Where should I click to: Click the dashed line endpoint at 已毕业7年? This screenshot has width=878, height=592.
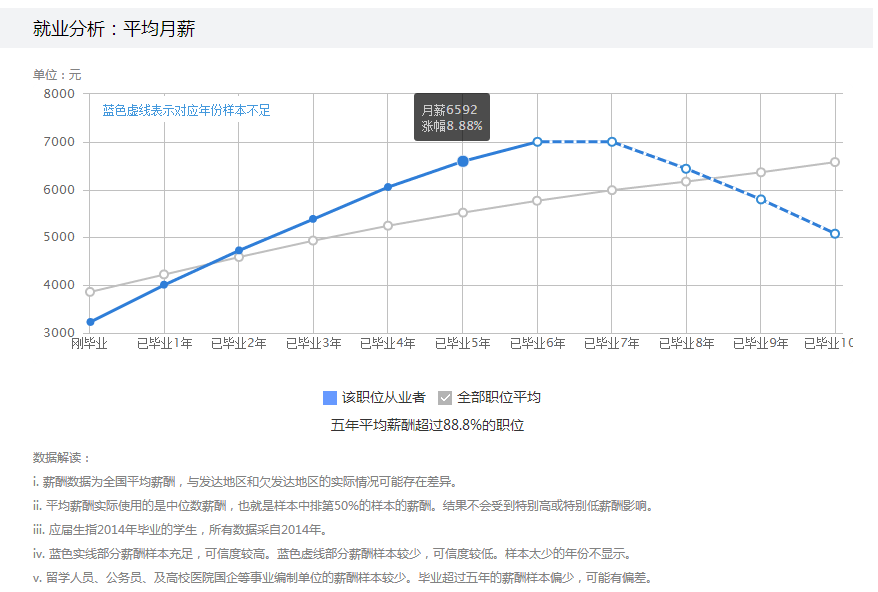(611, 142)
